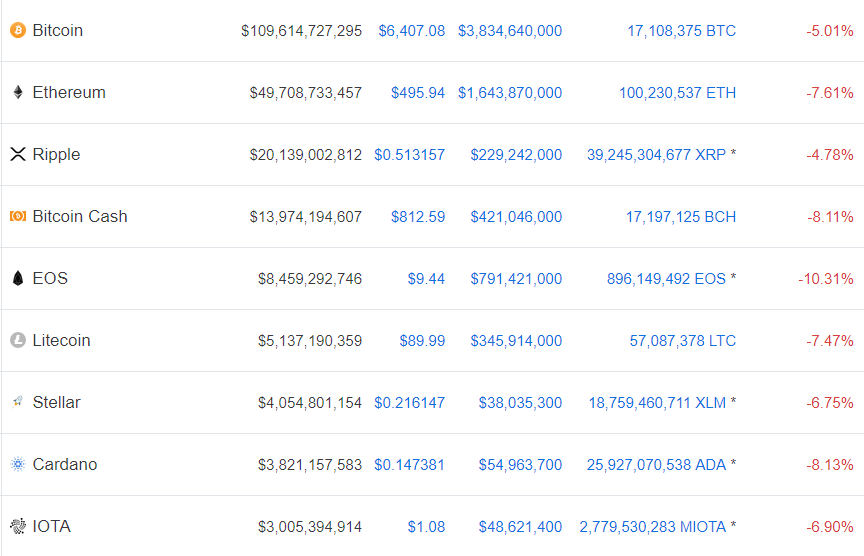Select Litecoin market cap $5,137,190,359
The width and height of the screenshot is (864, 556).
[x=310, y=341]
